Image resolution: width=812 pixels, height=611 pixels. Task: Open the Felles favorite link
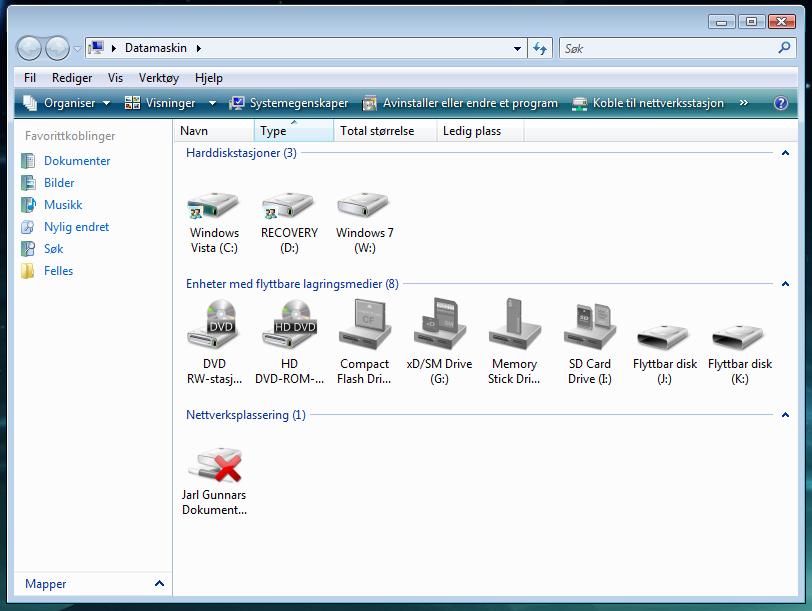58,271
